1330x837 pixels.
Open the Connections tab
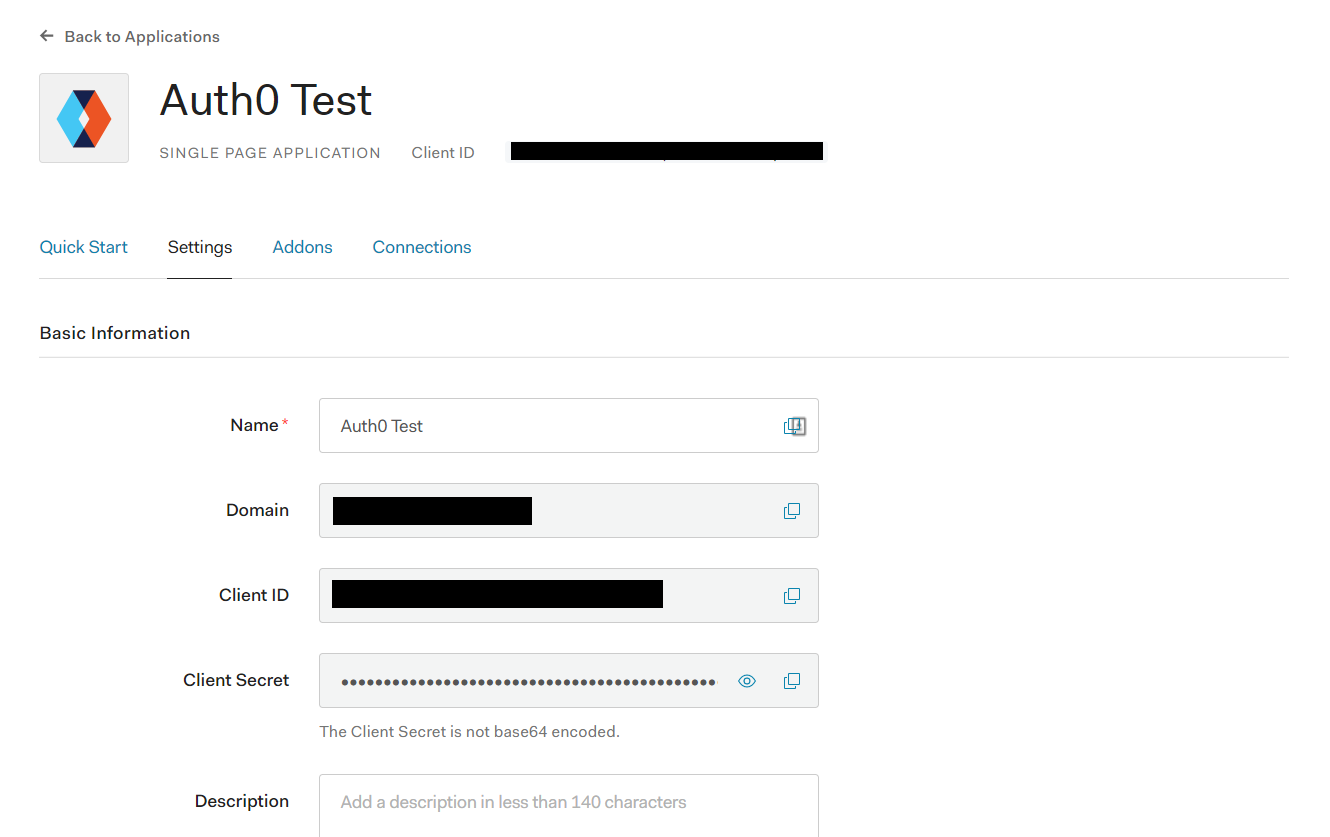(x=422, y=247)
